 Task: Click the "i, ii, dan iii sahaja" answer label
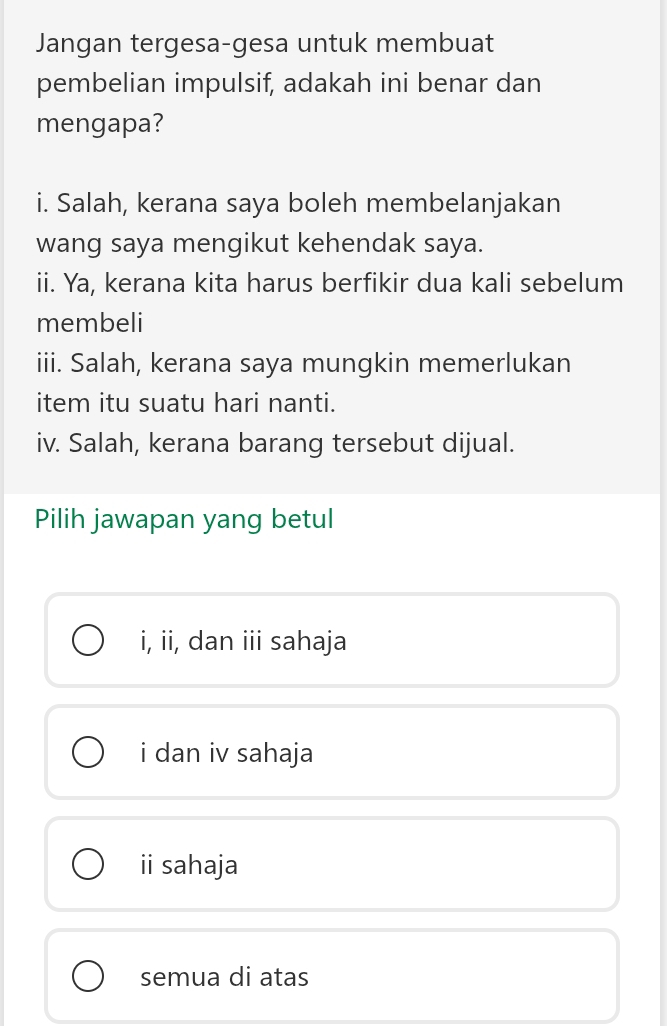(244, 641)
